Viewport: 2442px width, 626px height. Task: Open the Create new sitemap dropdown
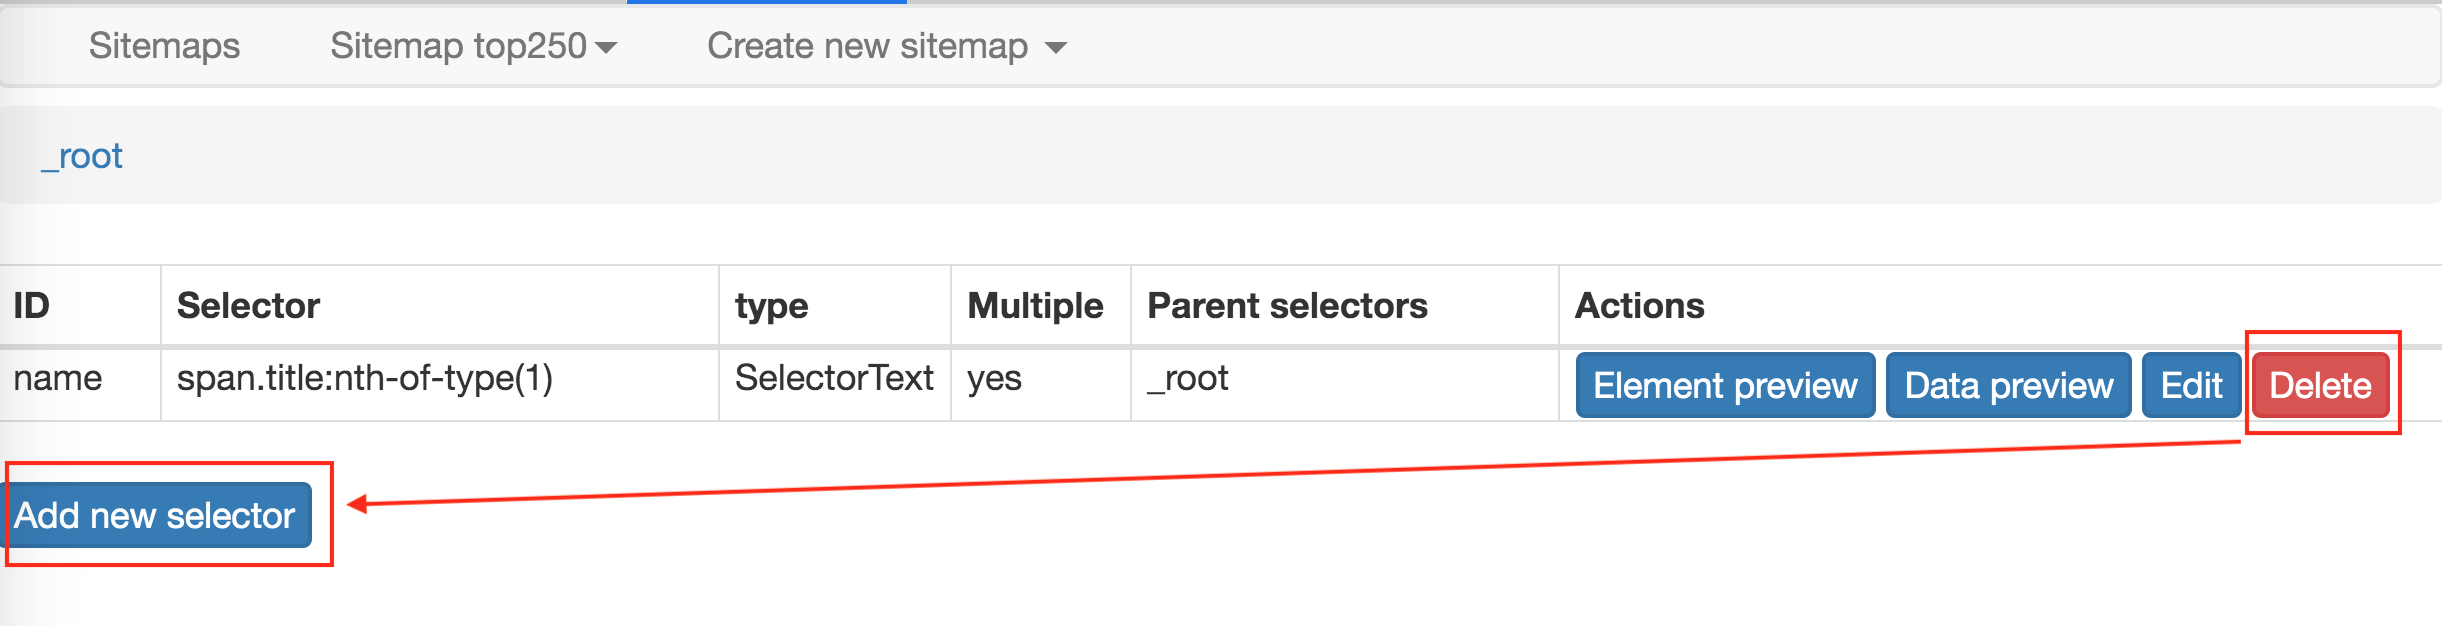(886, 46)
